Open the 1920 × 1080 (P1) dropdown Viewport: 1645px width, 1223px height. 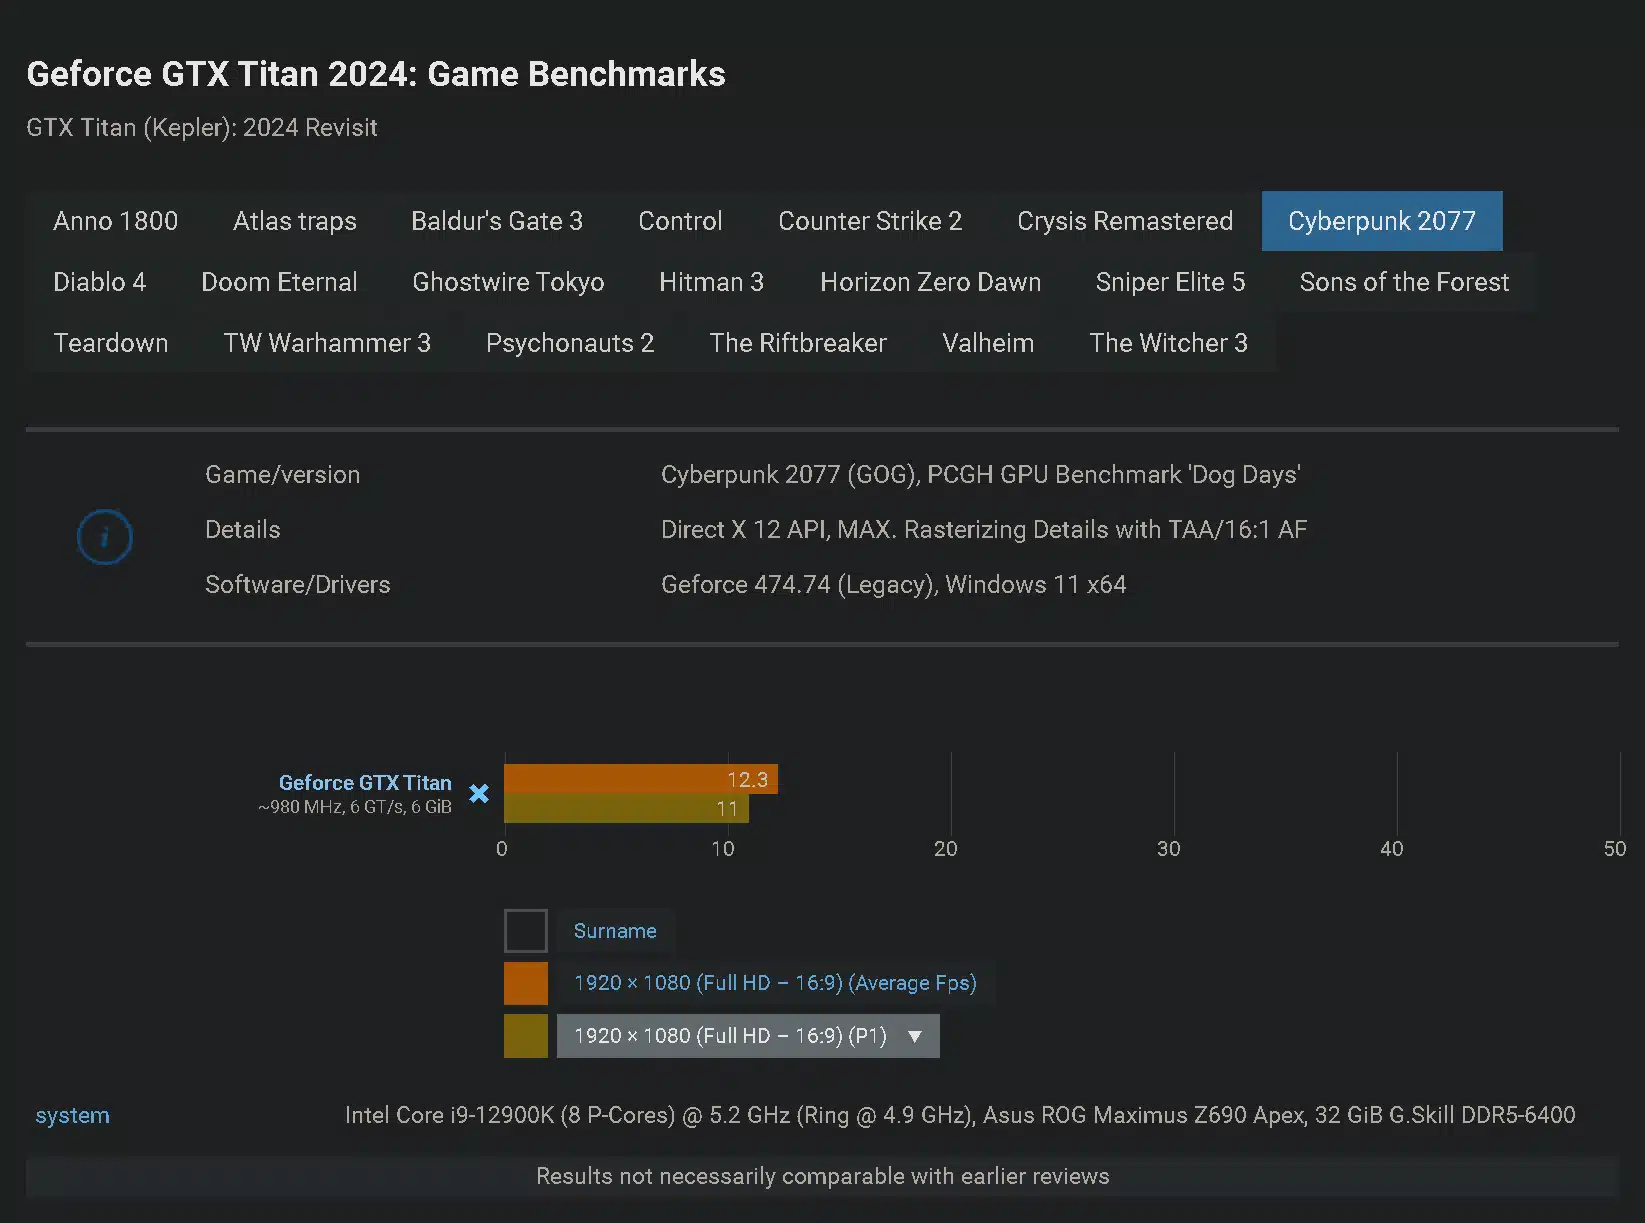click(748, 1036)
